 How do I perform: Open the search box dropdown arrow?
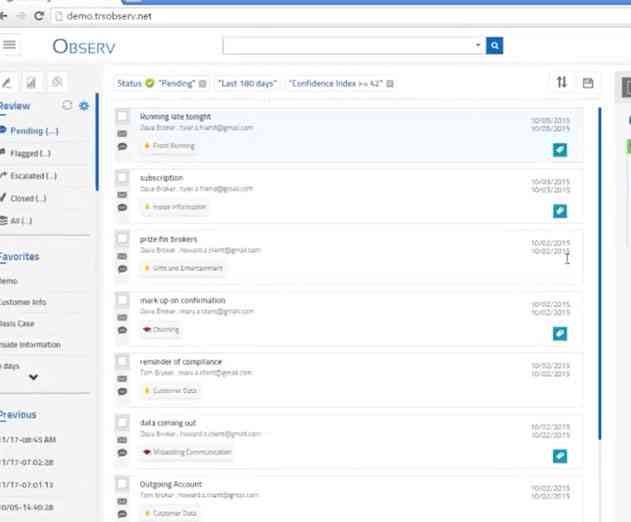478,45
